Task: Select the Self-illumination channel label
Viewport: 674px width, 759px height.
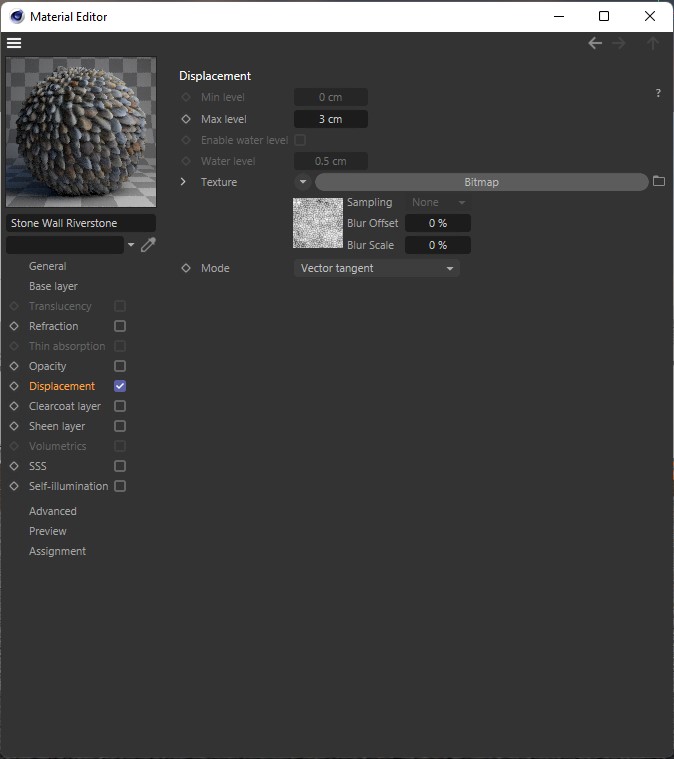Action: click(x=69, y=486)
